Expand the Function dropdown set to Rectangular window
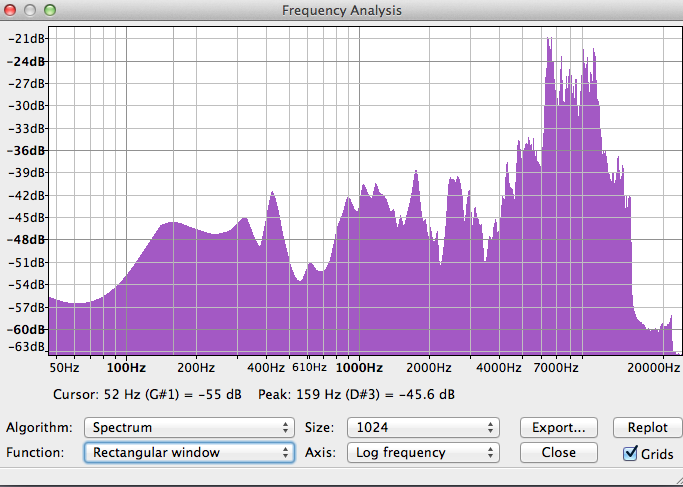Viewport: 683px width, 487px height. coord(189,452)
